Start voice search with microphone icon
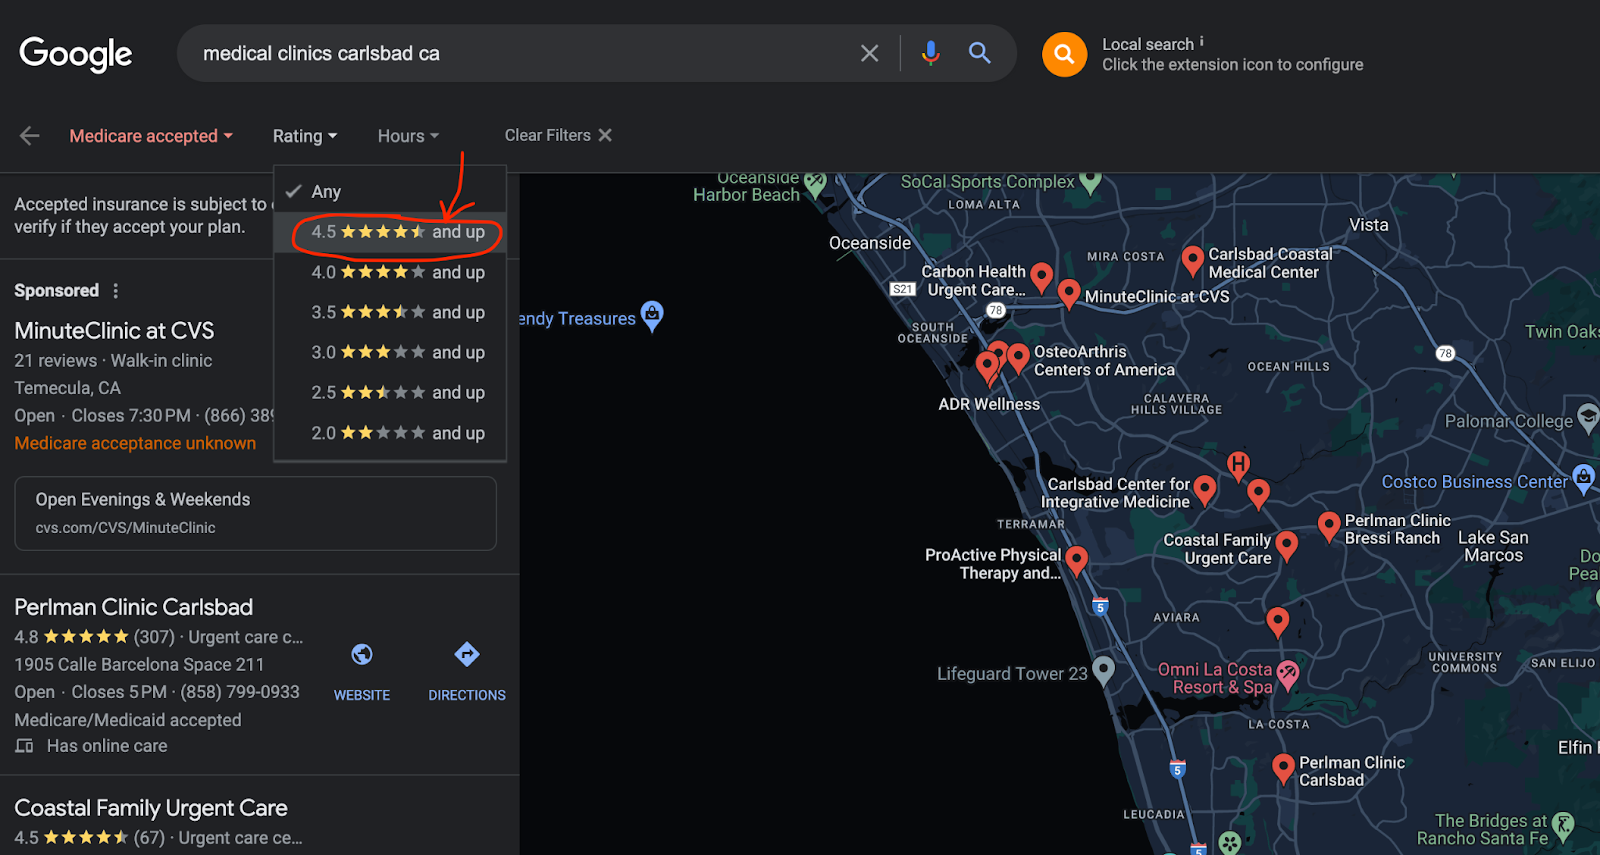This screenshot has width=1600, height=855. (x=930, y=53)
